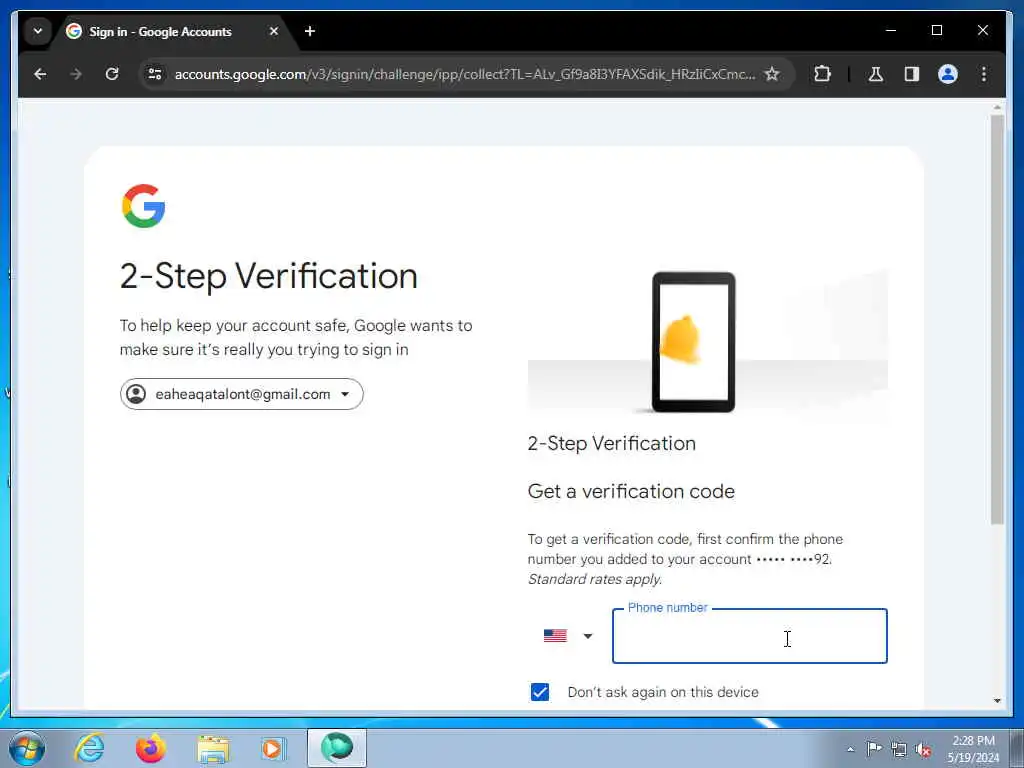This screenshot has width=1024, height=768.
Task: Click 'Get a verification code' text
Action: click(x=631, y=491)
